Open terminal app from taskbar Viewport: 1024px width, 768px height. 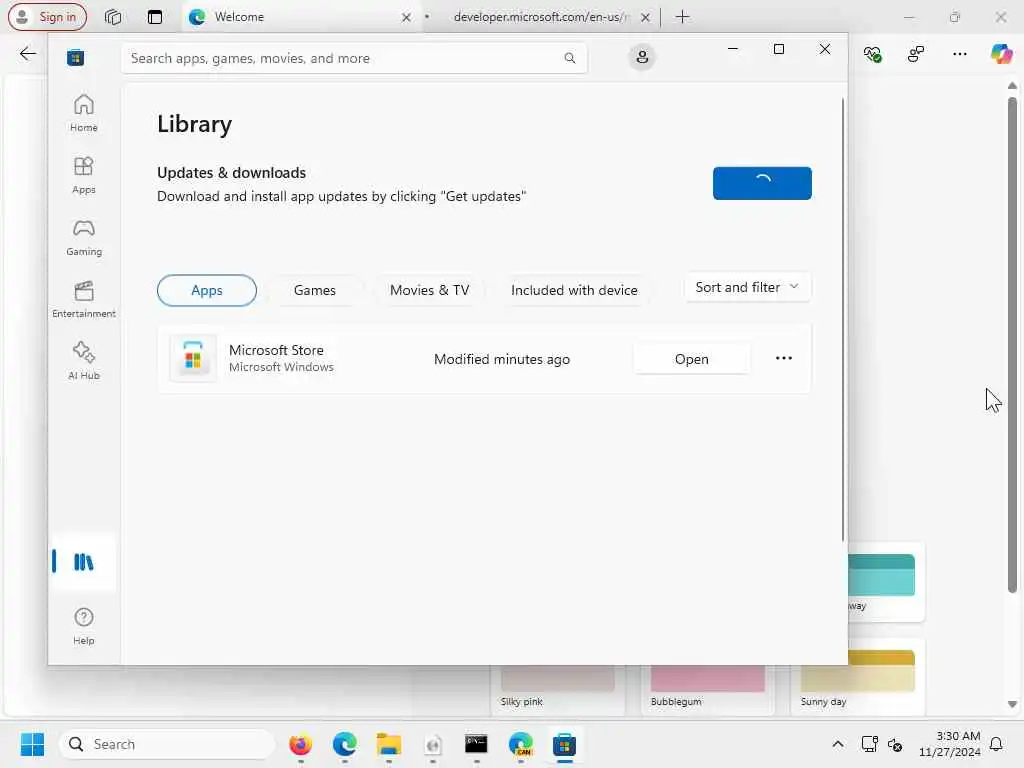476,744
